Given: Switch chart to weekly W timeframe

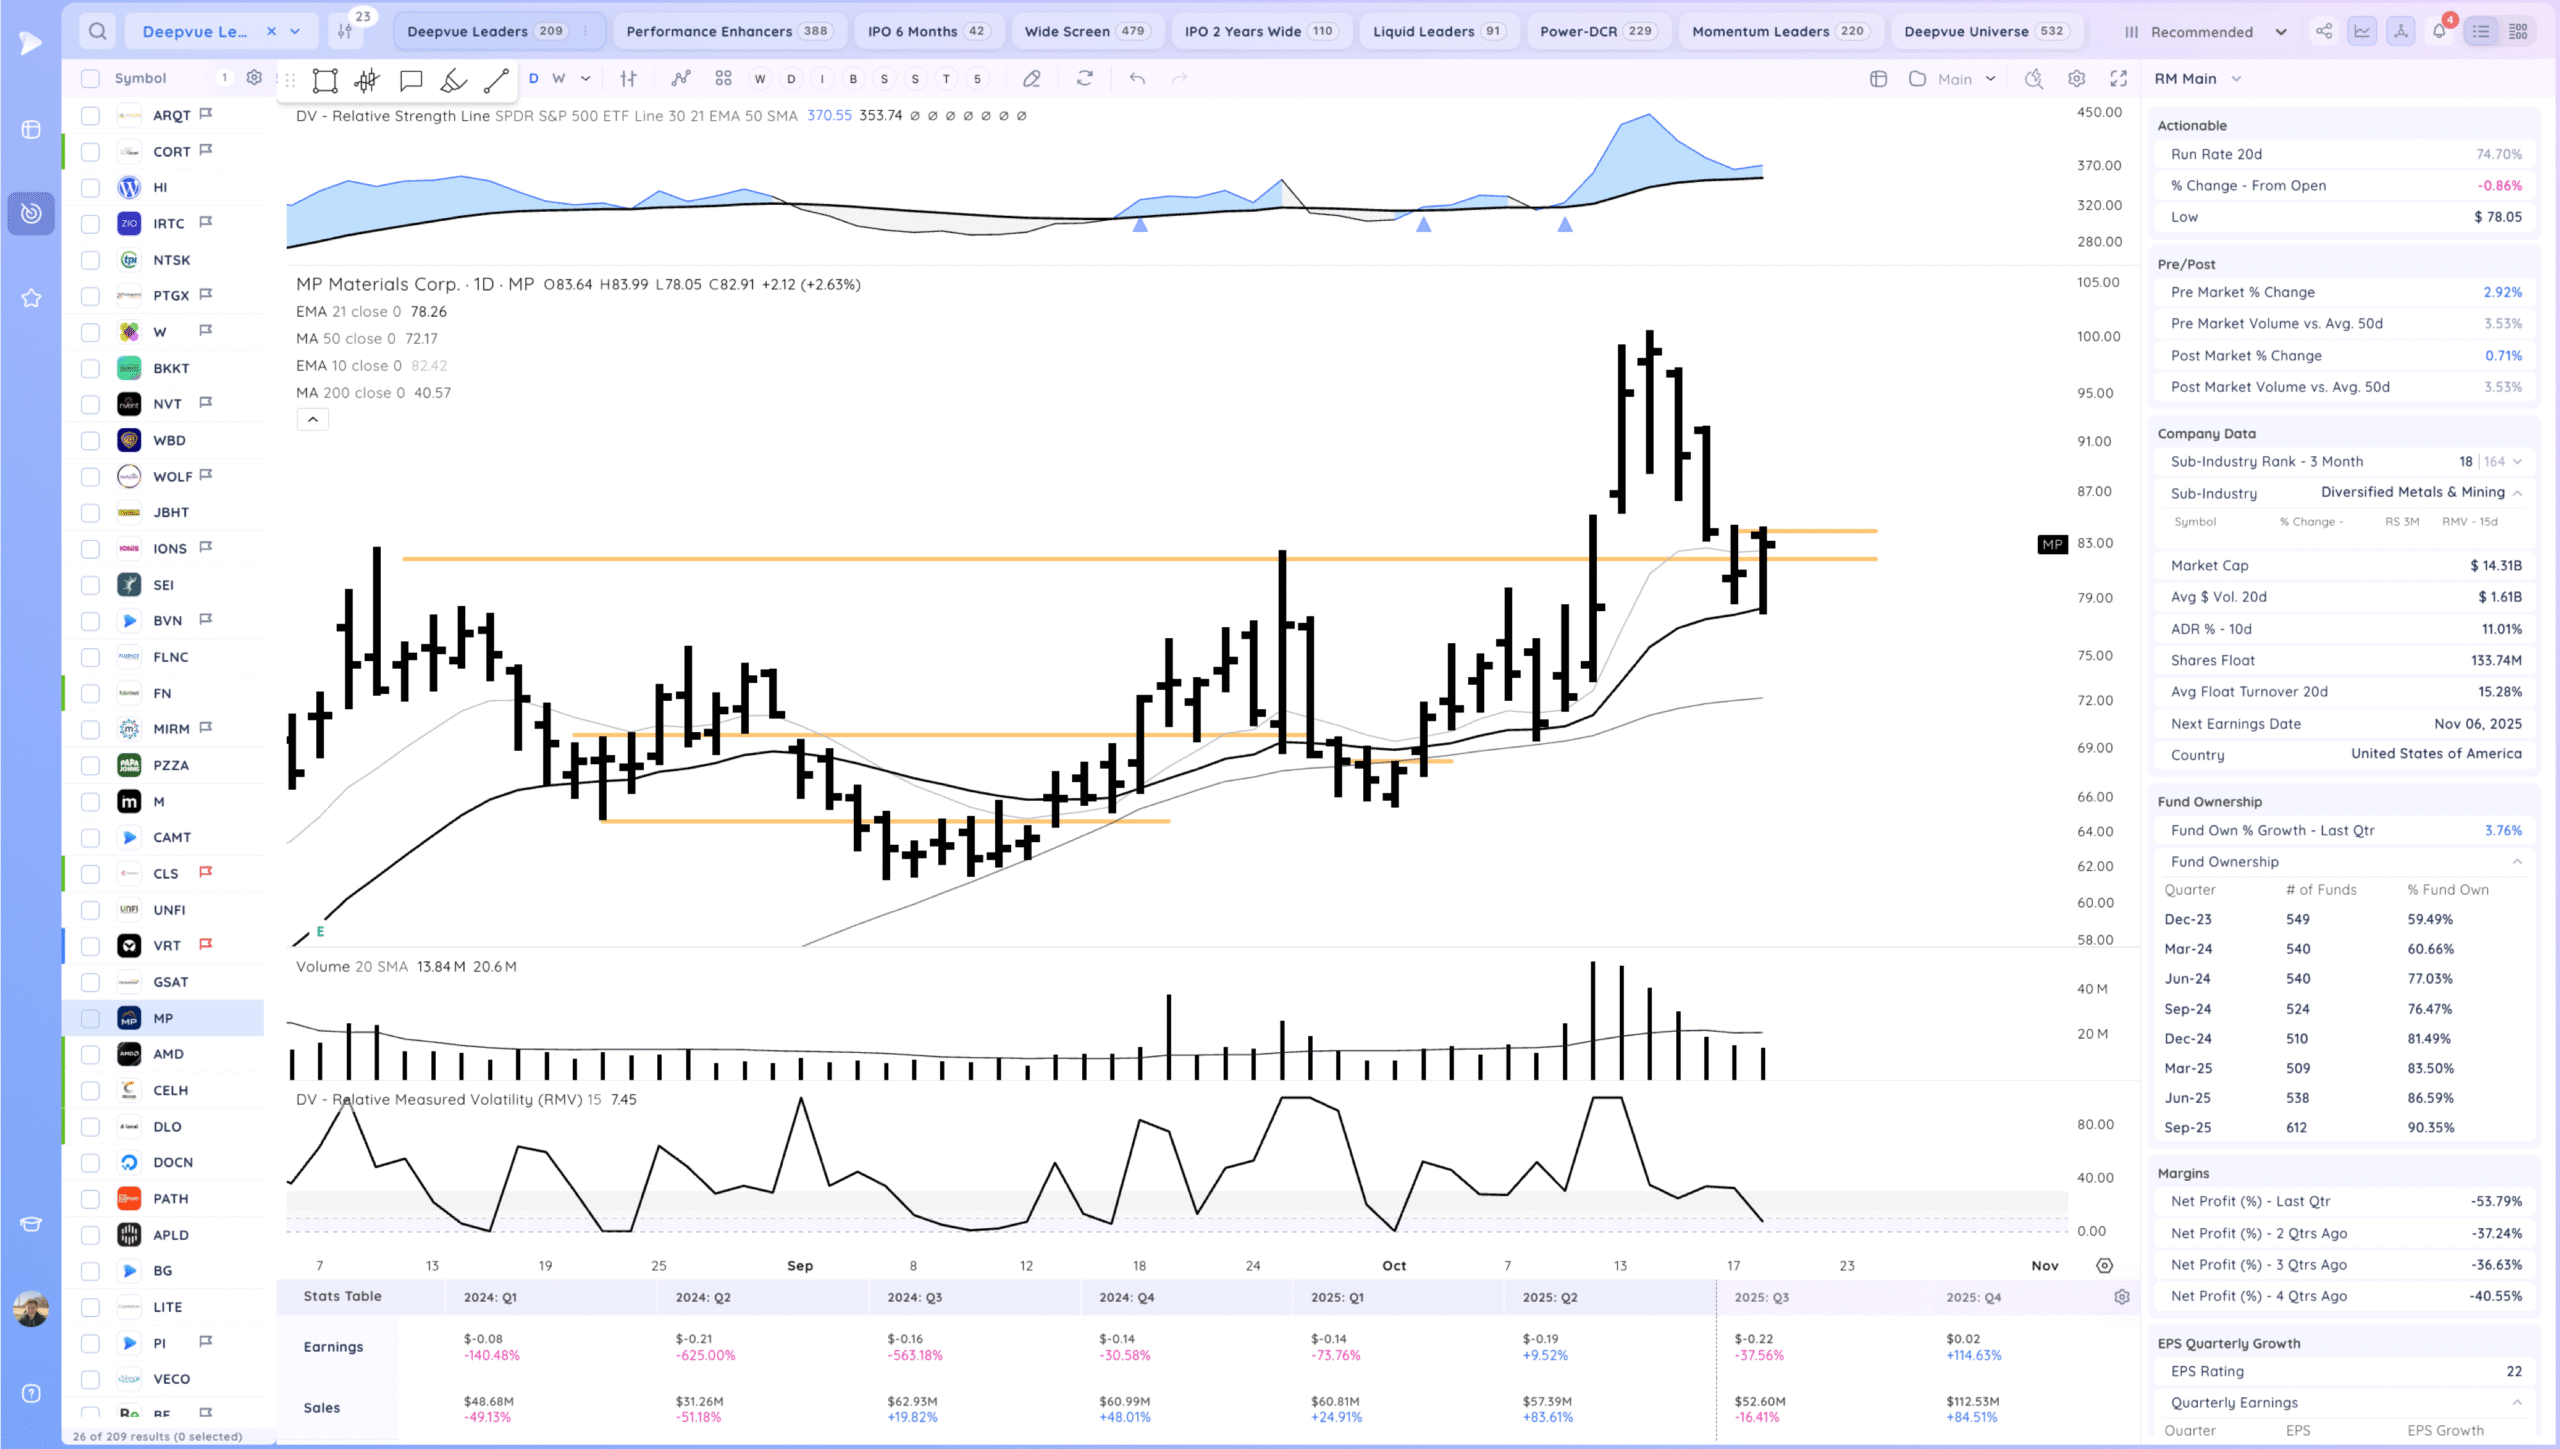Looking at the screenshot, I should (x=558, y=78).
